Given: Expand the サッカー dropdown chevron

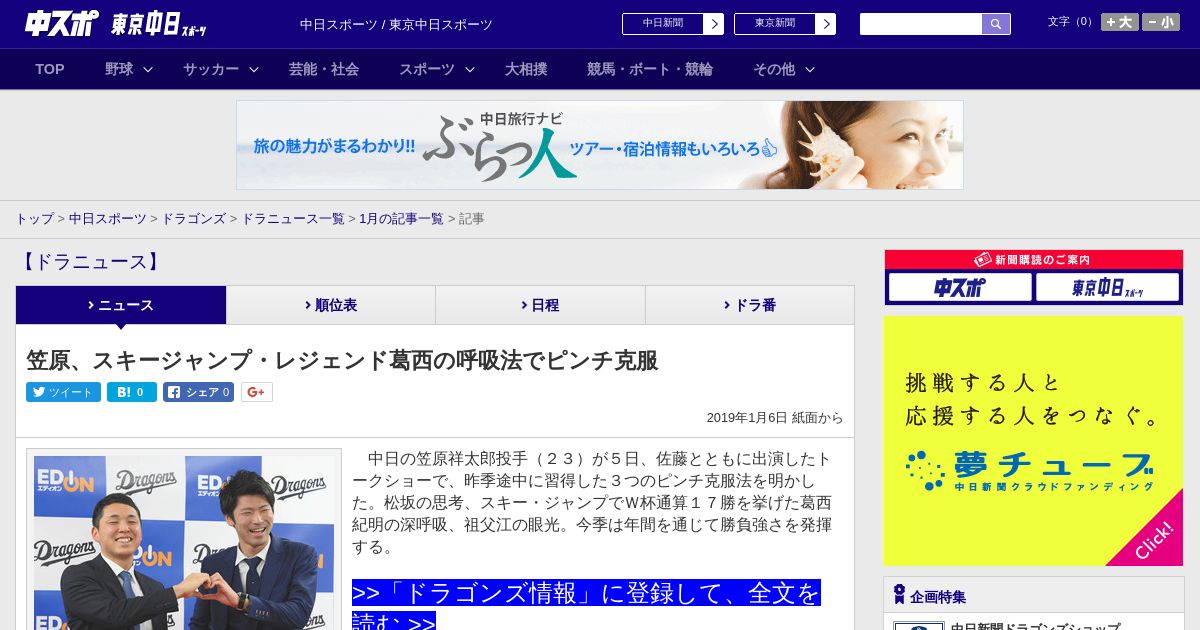Looking at the screenshot, I should (254, 70).
